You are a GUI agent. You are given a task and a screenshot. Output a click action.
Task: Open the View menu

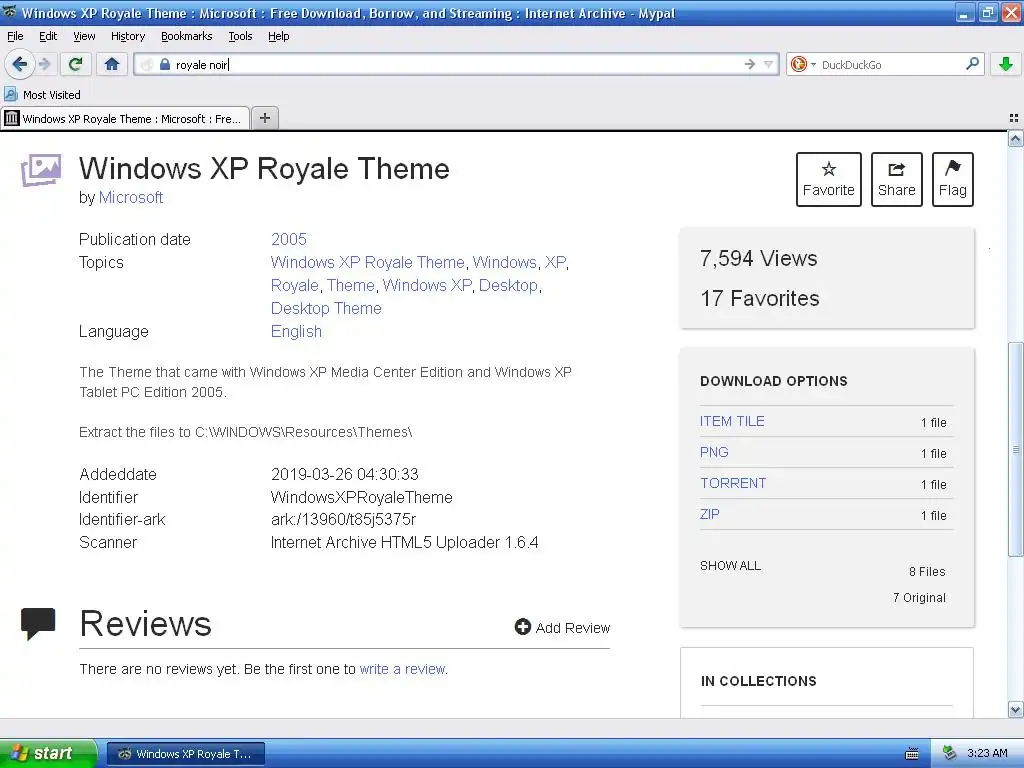(x=84, y=36)
